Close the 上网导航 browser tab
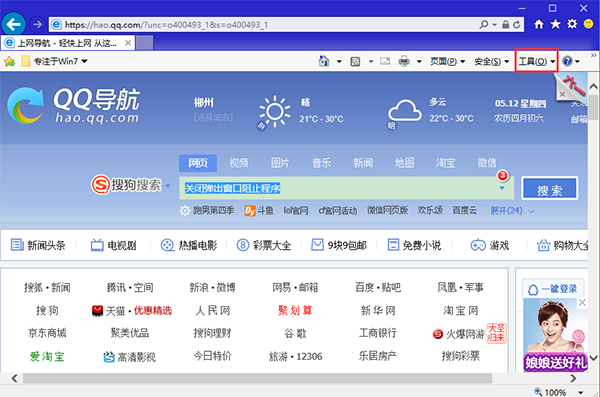 point(128,43)
